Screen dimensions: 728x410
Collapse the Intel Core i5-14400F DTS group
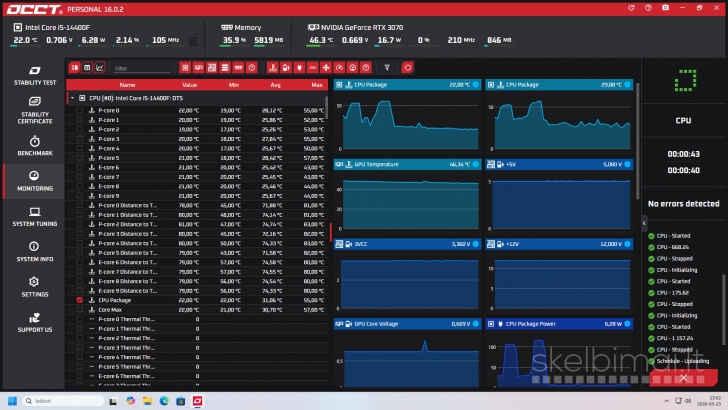71,98
